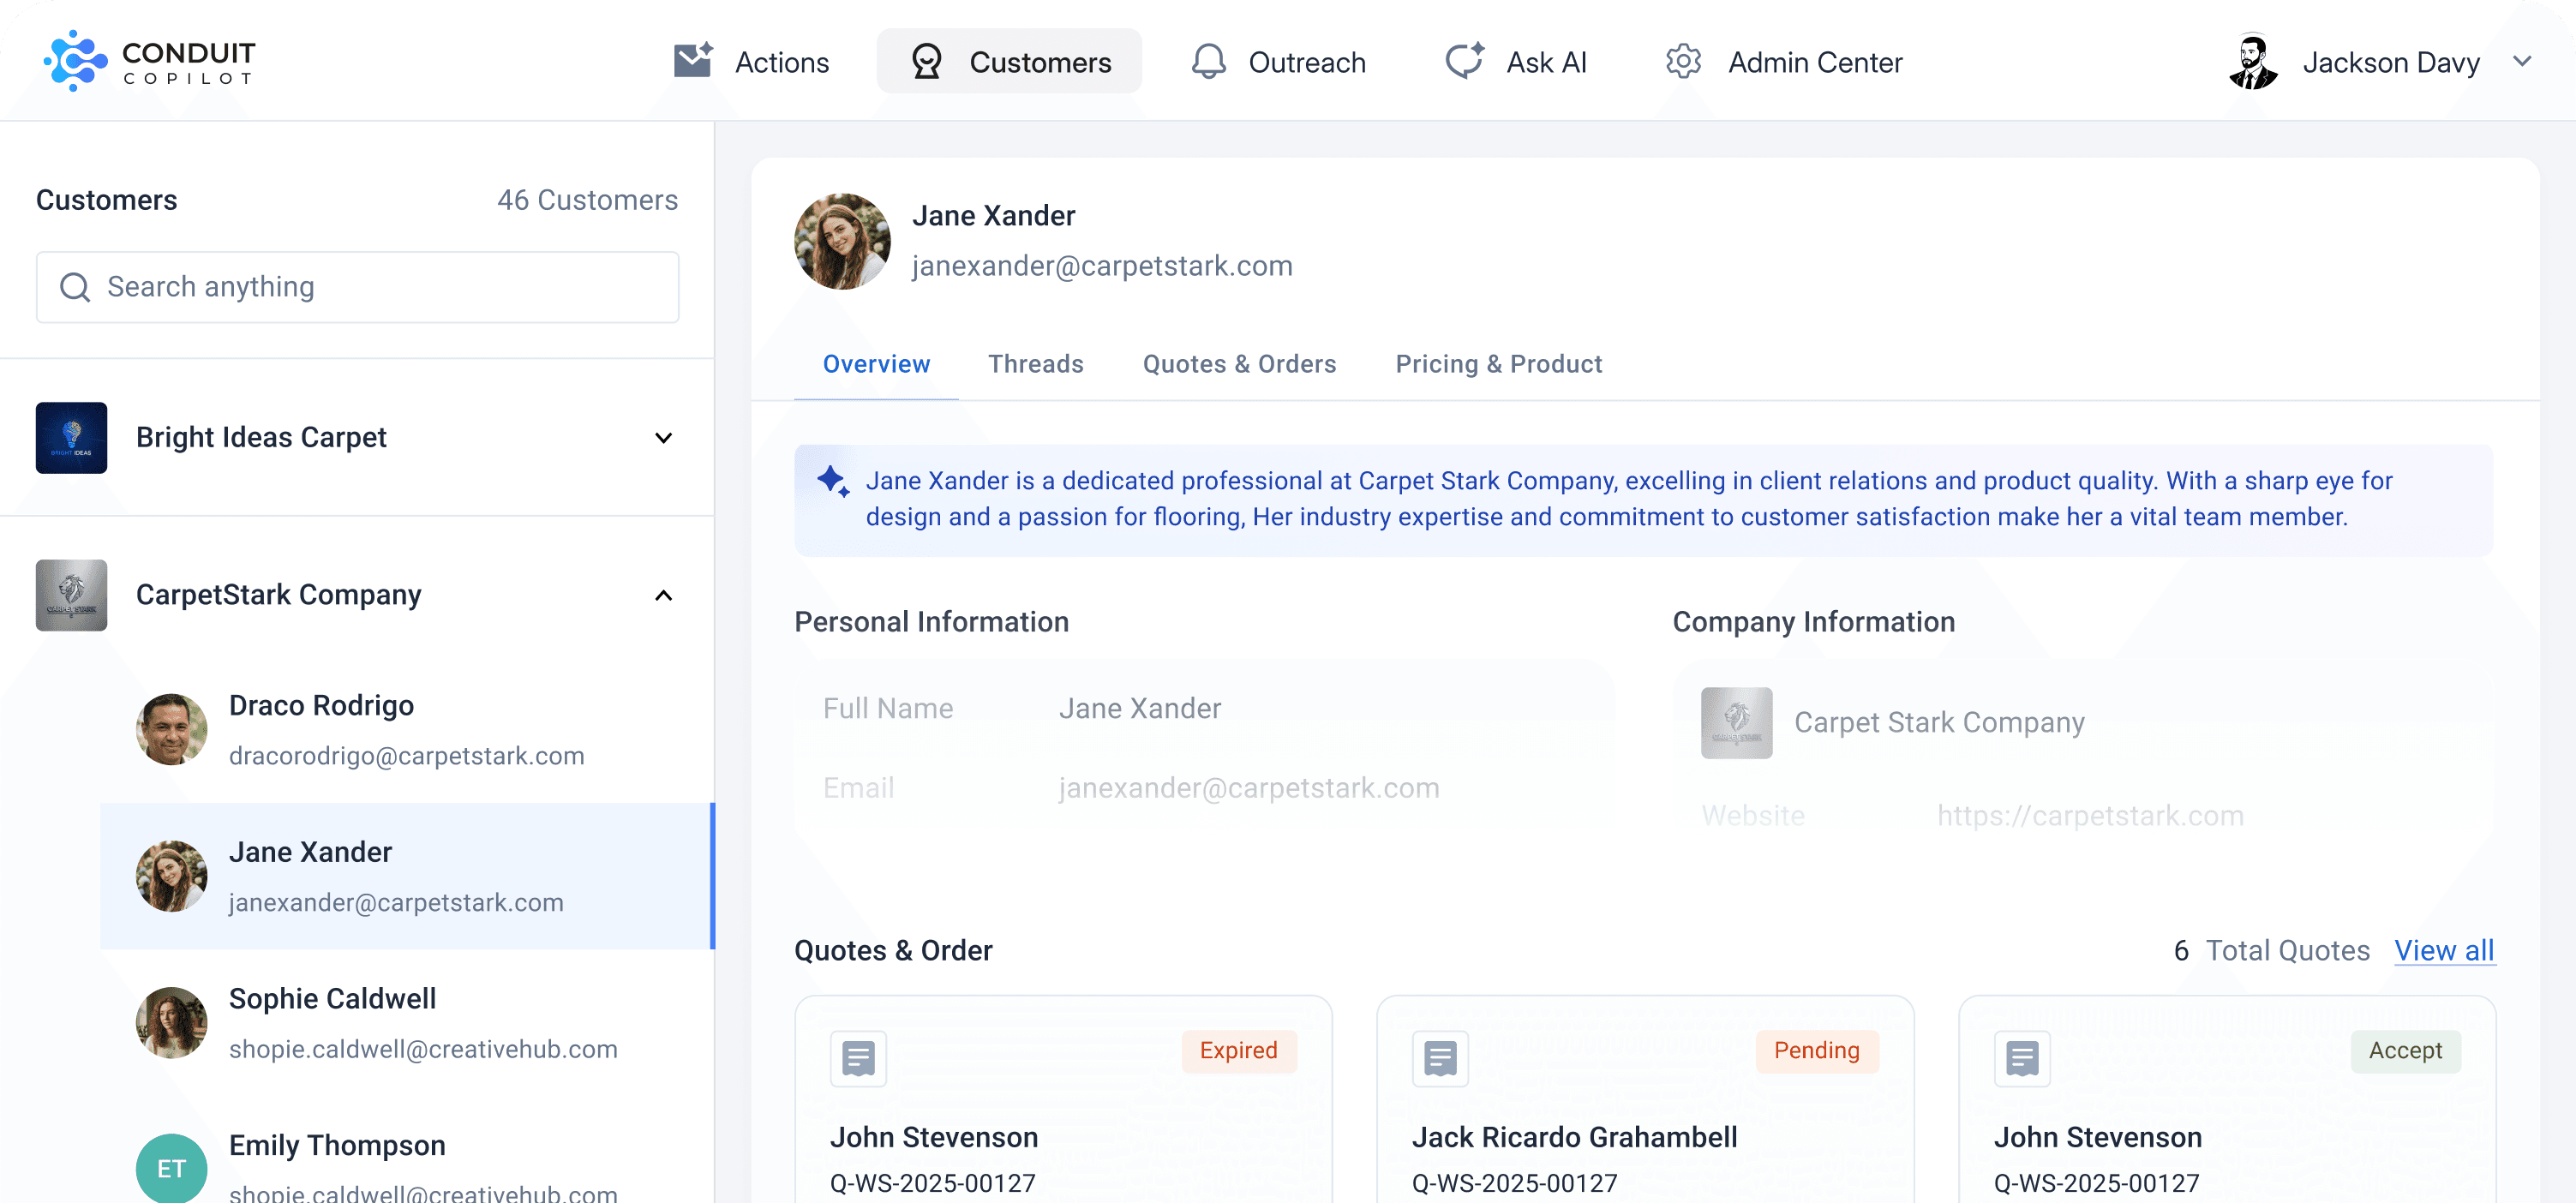Open the Pricing & Product tab
2576x1203 pixels.
[1498, 364]
